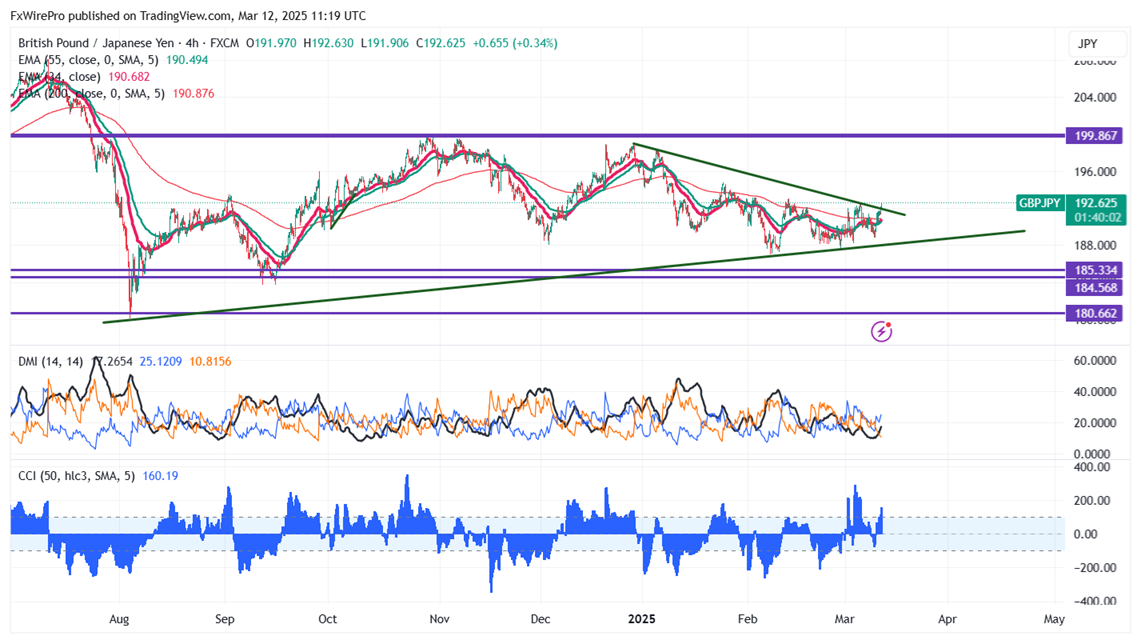Image resolution: width=1143 pixels, height=638 pixels.
Task: Click the EMA 55 value 190.494
Action: [x=187, y=60]
